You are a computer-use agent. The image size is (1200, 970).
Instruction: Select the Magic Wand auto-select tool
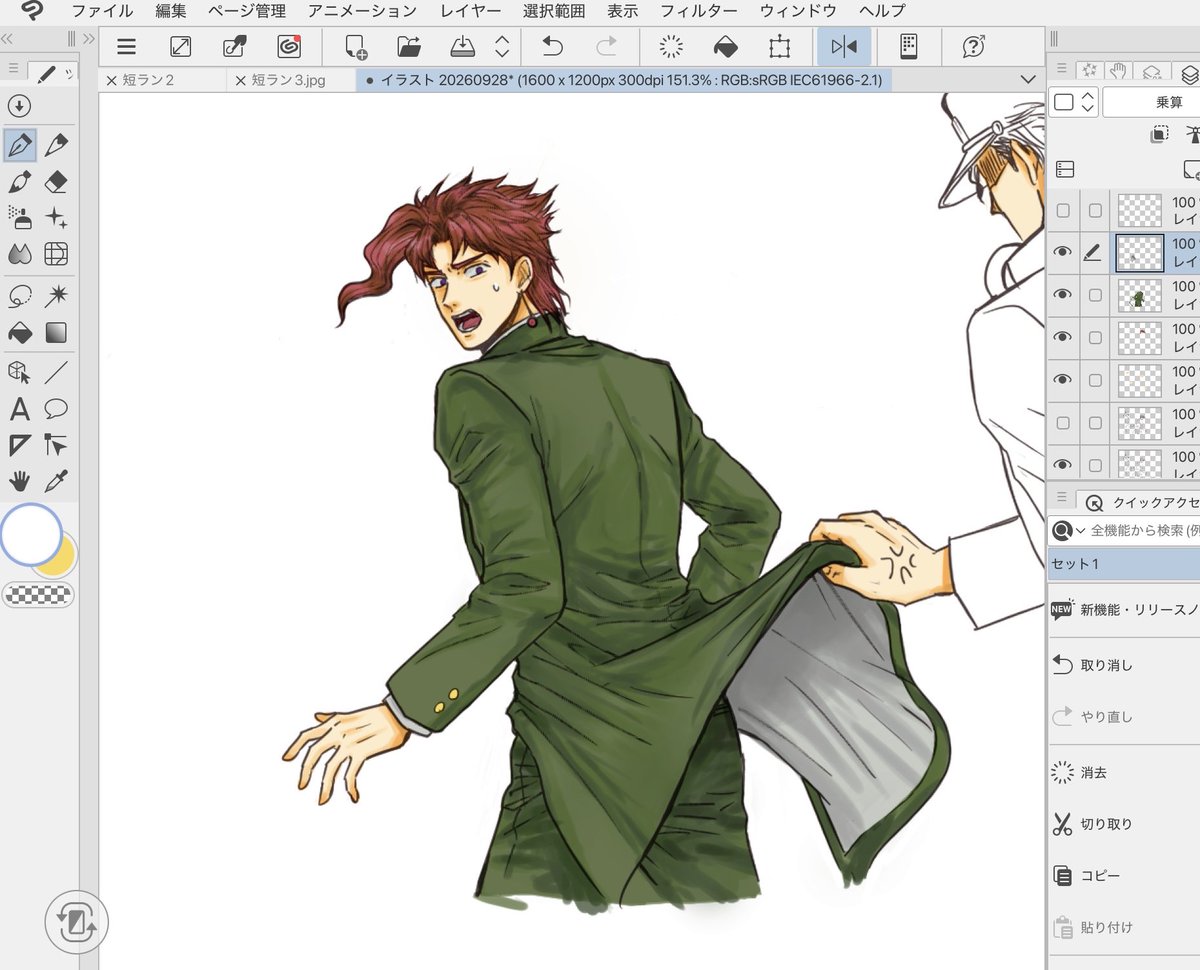pos(57,296)
